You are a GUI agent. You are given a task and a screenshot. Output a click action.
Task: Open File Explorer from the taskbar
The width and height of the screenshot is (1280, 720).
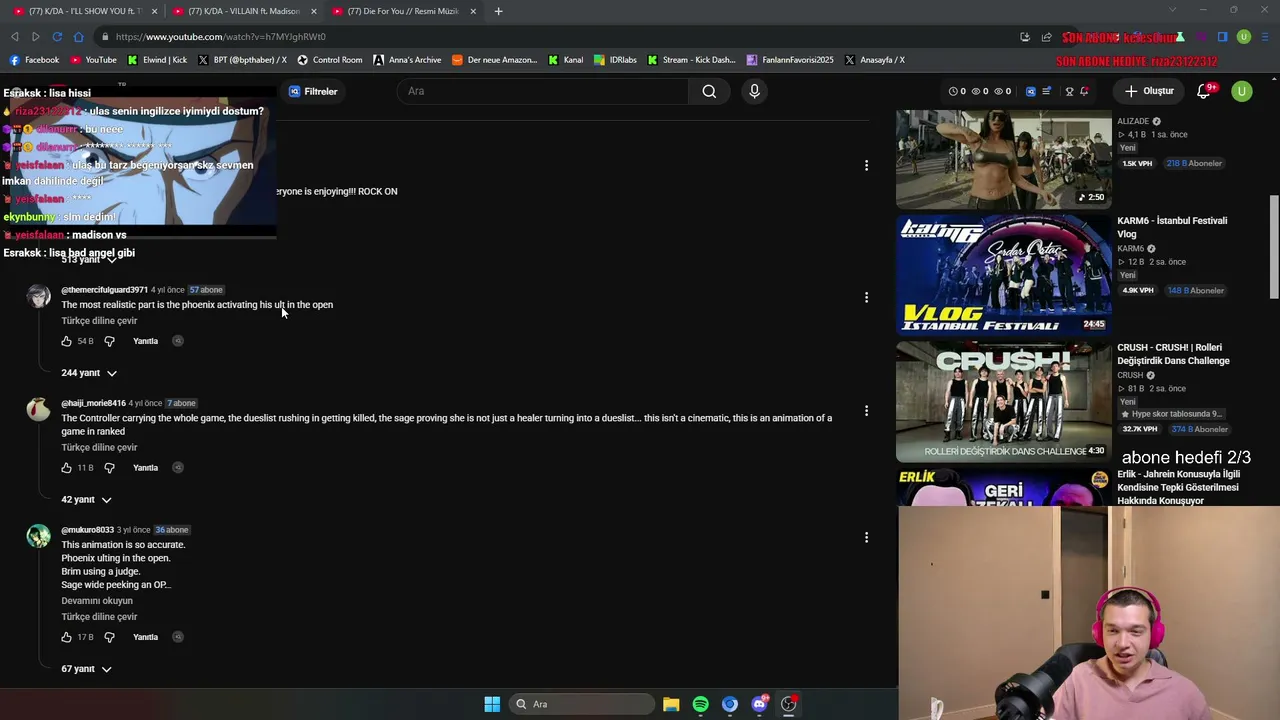coord(671,704)
